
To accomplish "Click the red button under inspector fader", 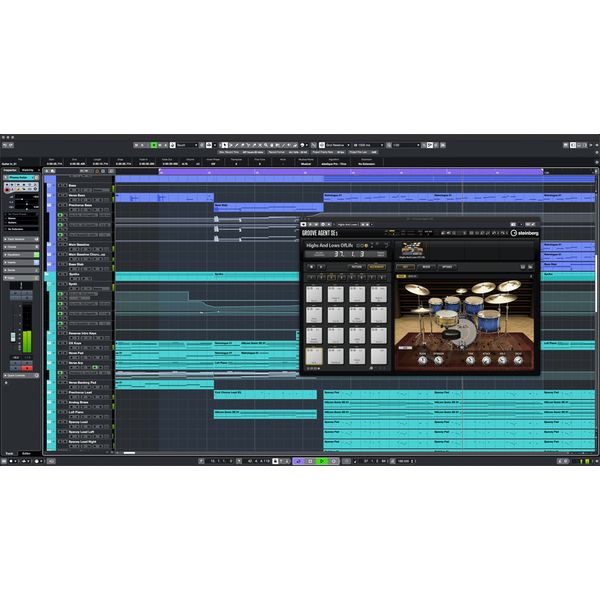I will pos(27,368).
